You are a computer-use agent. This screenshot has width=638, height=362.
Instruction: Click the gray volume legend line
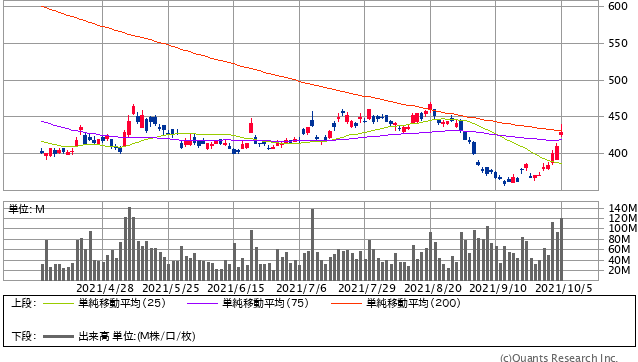(x=59, y=336)
